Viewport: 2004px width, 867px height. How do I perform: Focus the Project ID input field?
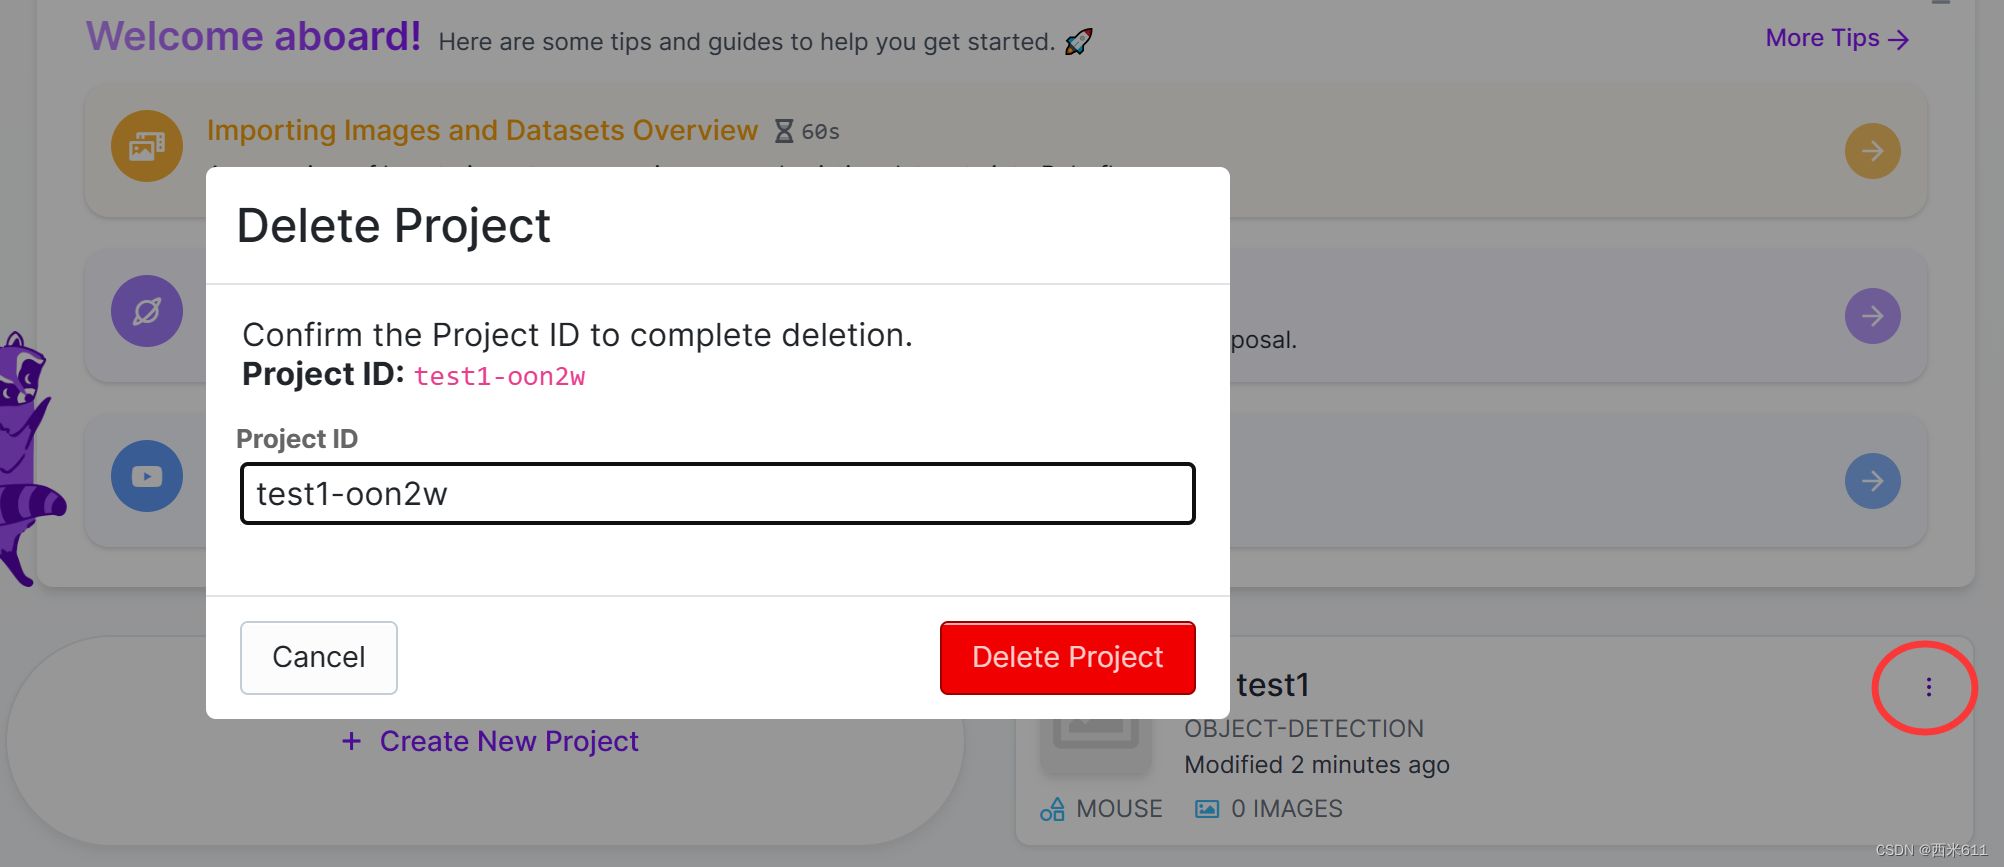717,493
